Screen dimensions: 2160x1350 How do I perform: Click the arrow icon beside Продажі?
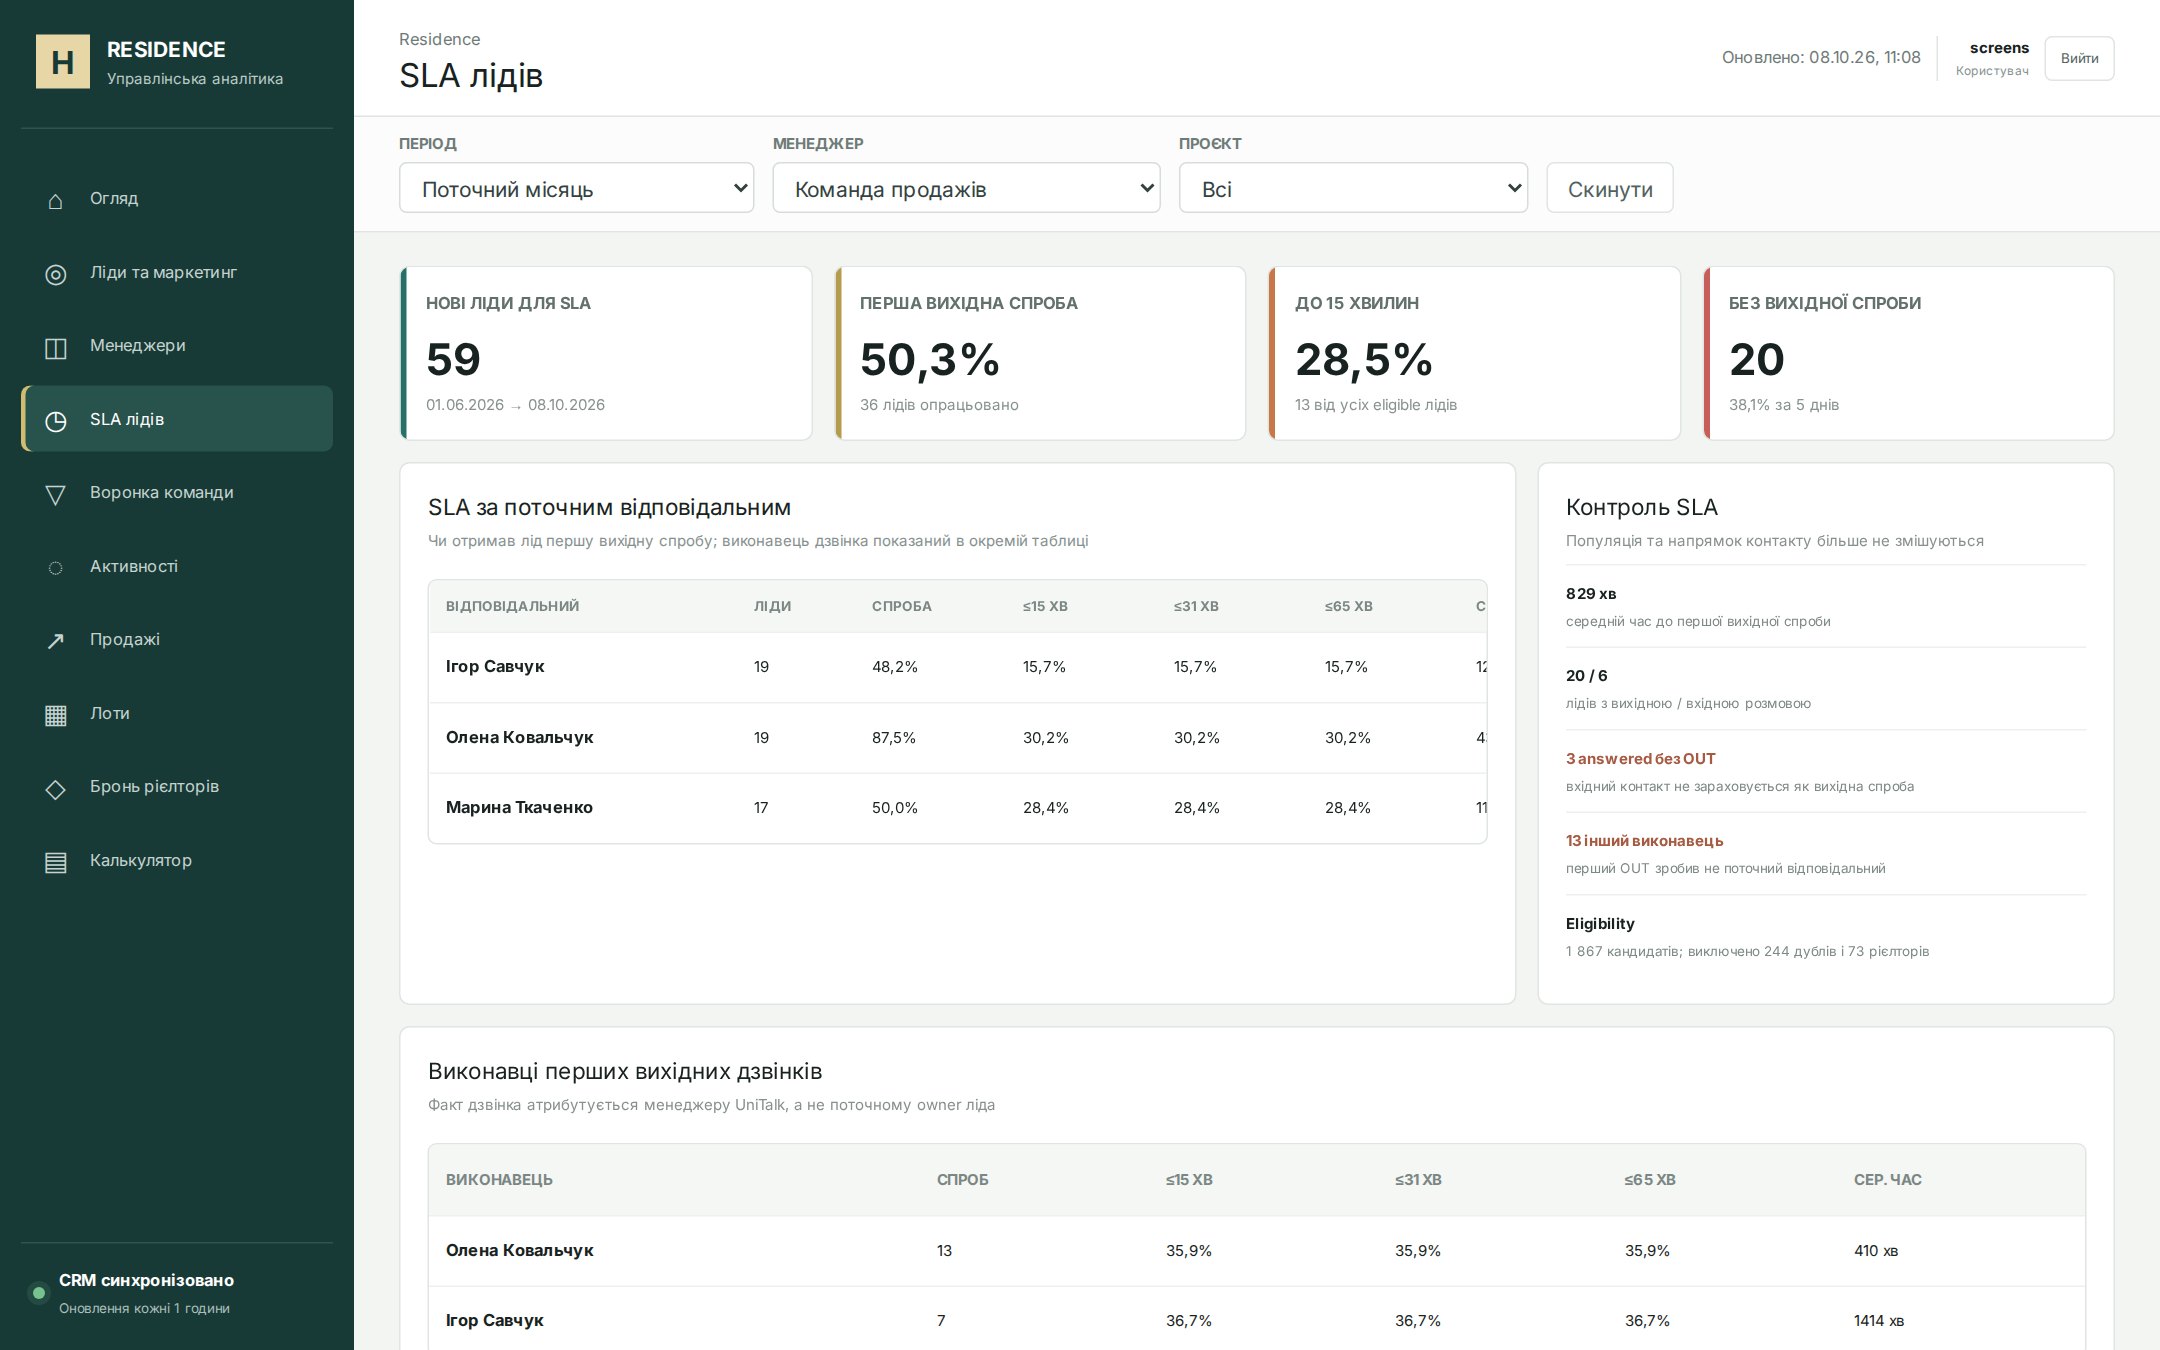point(56,641)
